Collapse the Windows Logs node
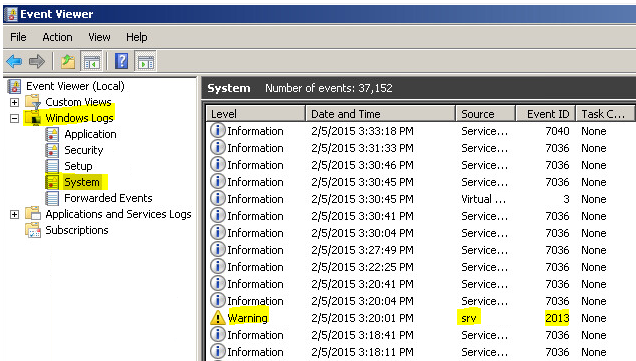The width and height of the screenshot is (636, 361). point(14,118)
